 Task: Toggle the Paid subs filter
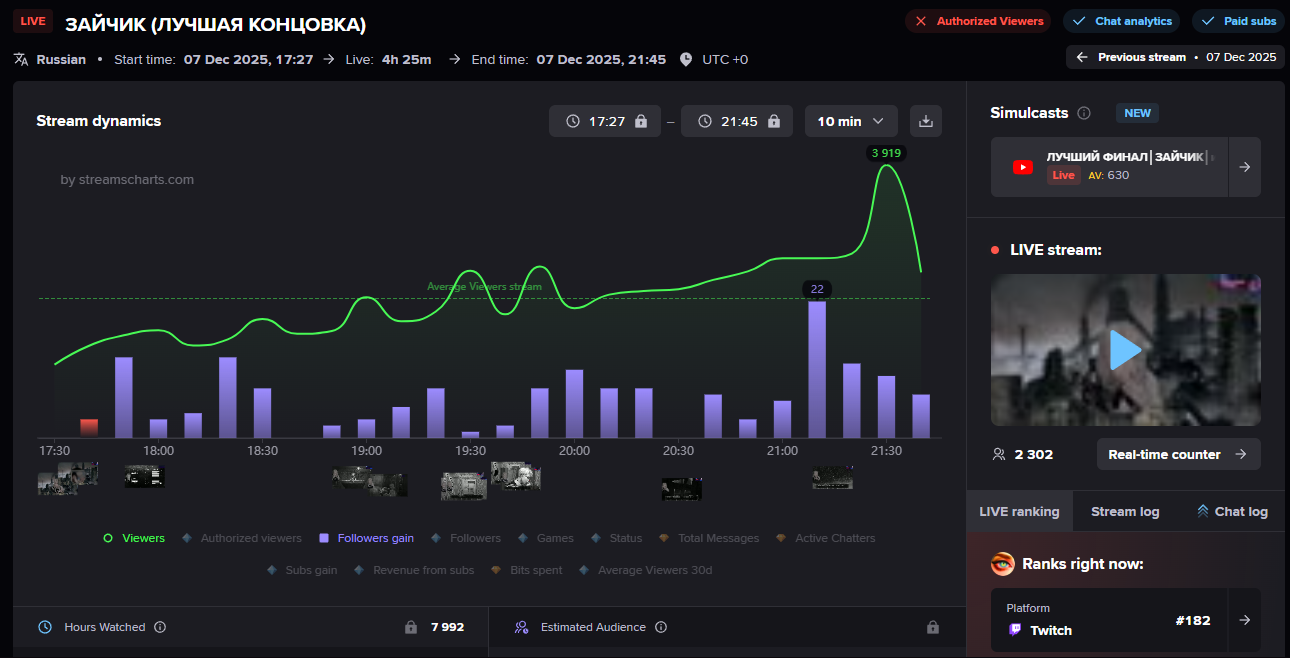click(x=1238, y=21)
